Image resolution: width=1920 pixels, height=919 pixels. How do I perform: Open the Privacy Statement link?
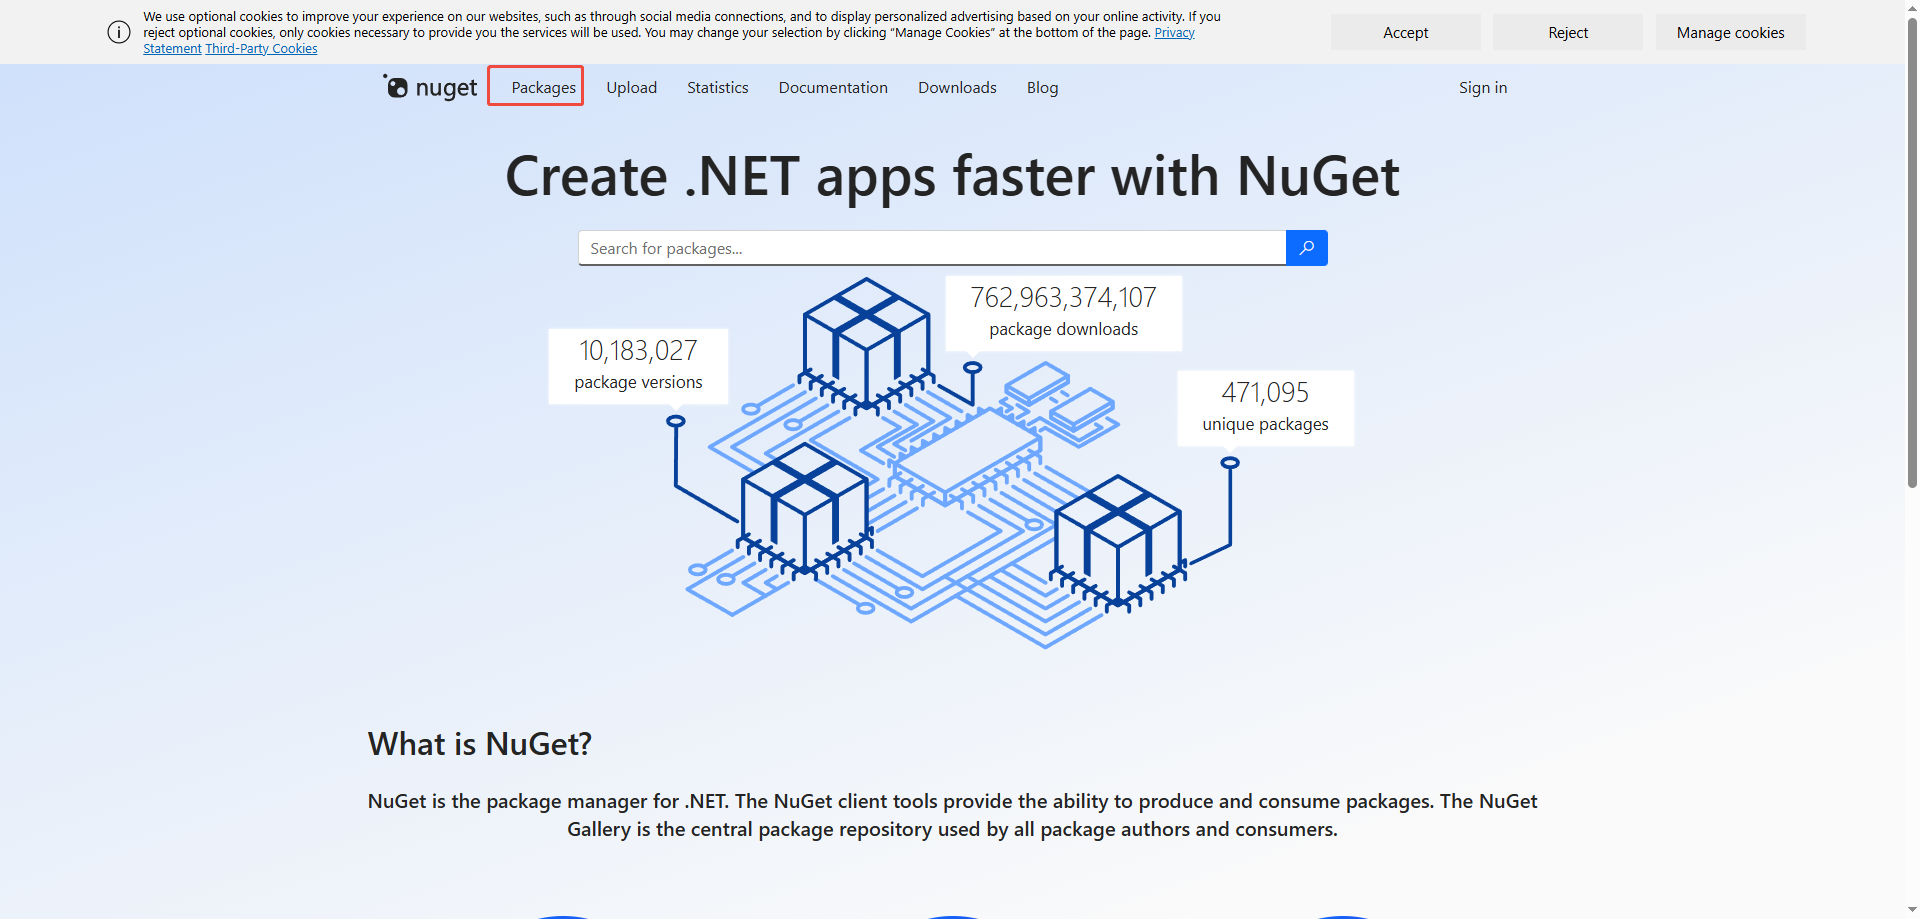click(1174, 32)
